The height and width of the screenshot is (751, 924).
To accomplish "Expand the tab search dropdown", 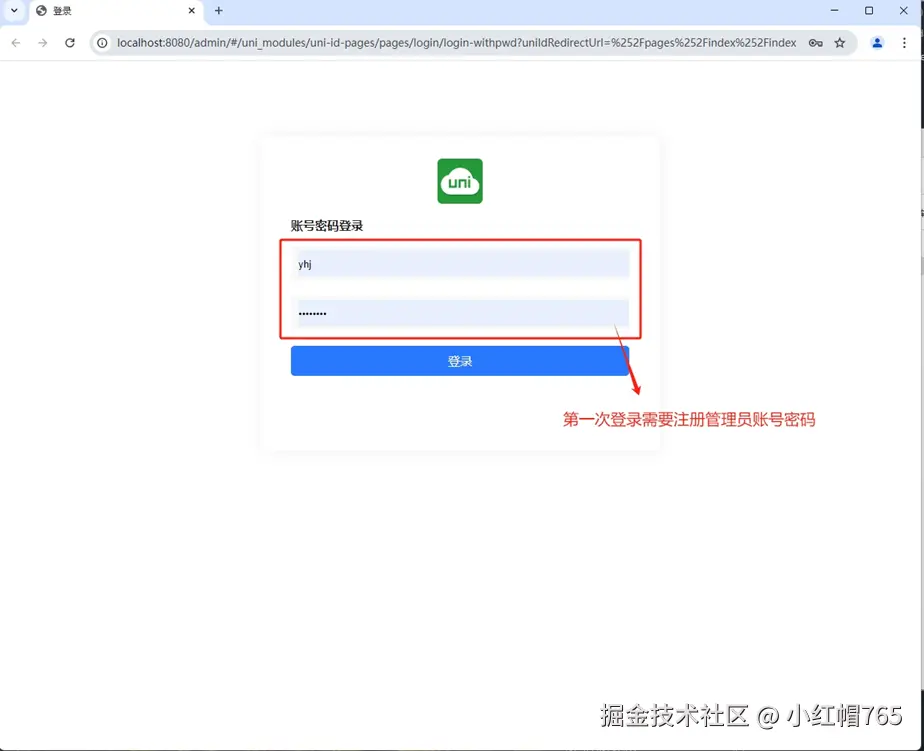I will 14,11.
